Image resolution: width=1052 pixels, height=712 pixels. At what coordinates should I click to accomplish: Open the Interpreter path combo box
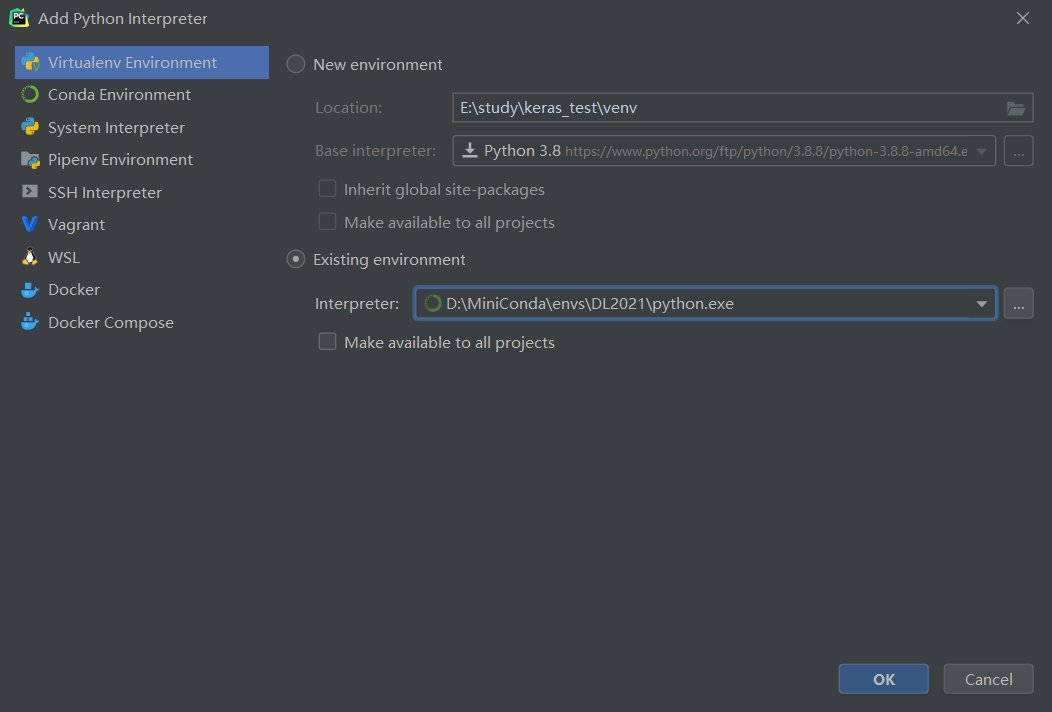(705, 303)
